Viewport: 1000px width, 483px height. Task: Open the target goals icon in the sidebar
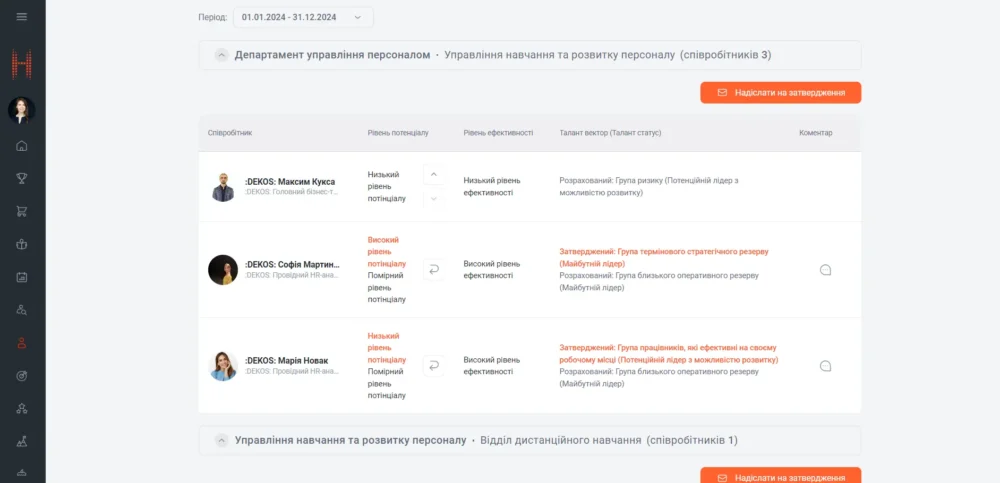(x=22, y=375)
